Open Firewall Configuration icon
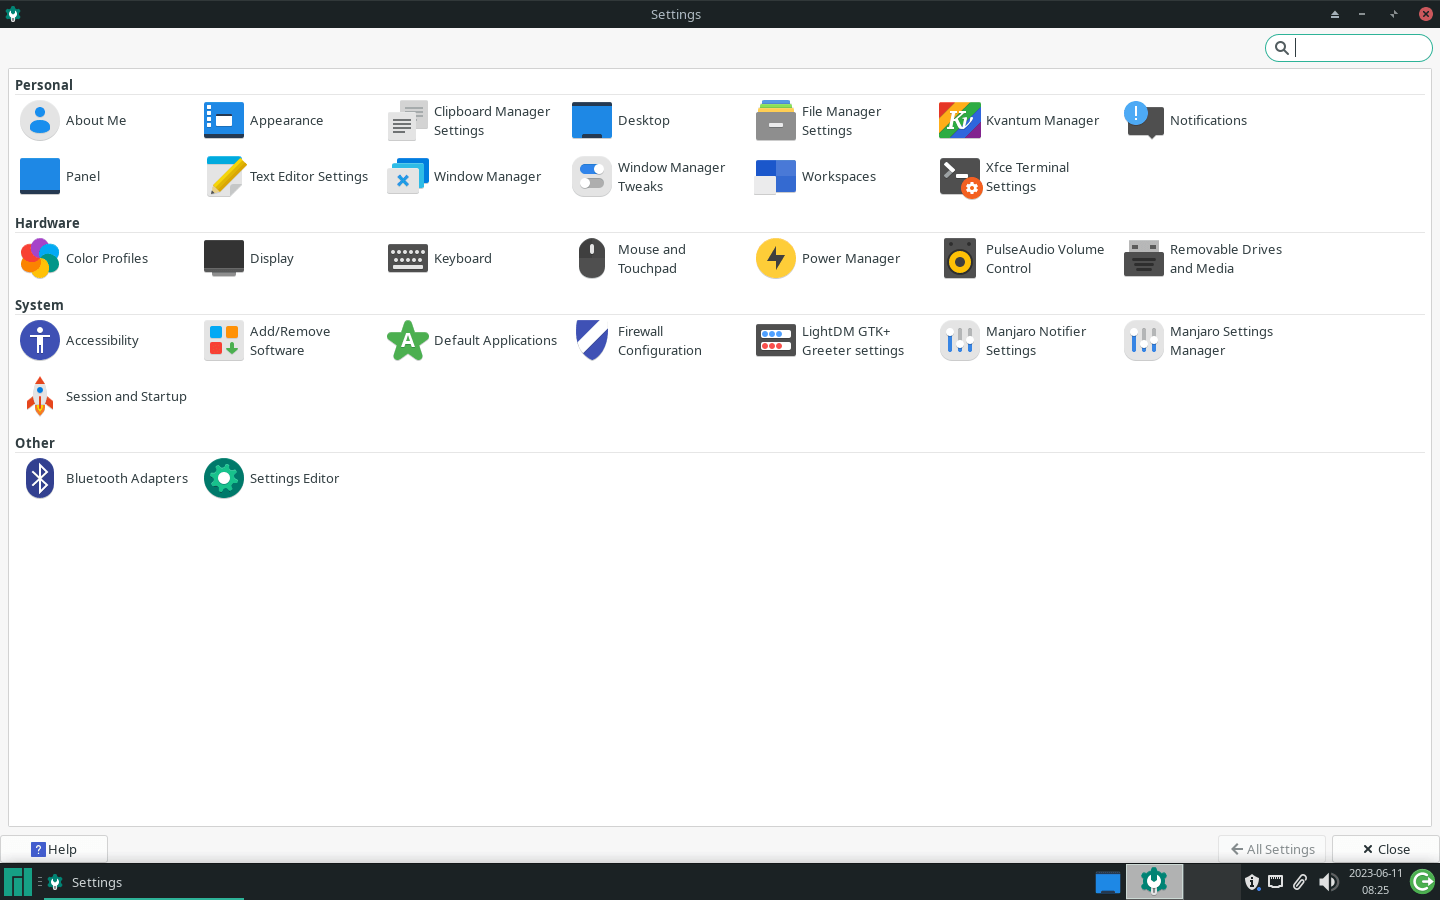 coord(592,341)
